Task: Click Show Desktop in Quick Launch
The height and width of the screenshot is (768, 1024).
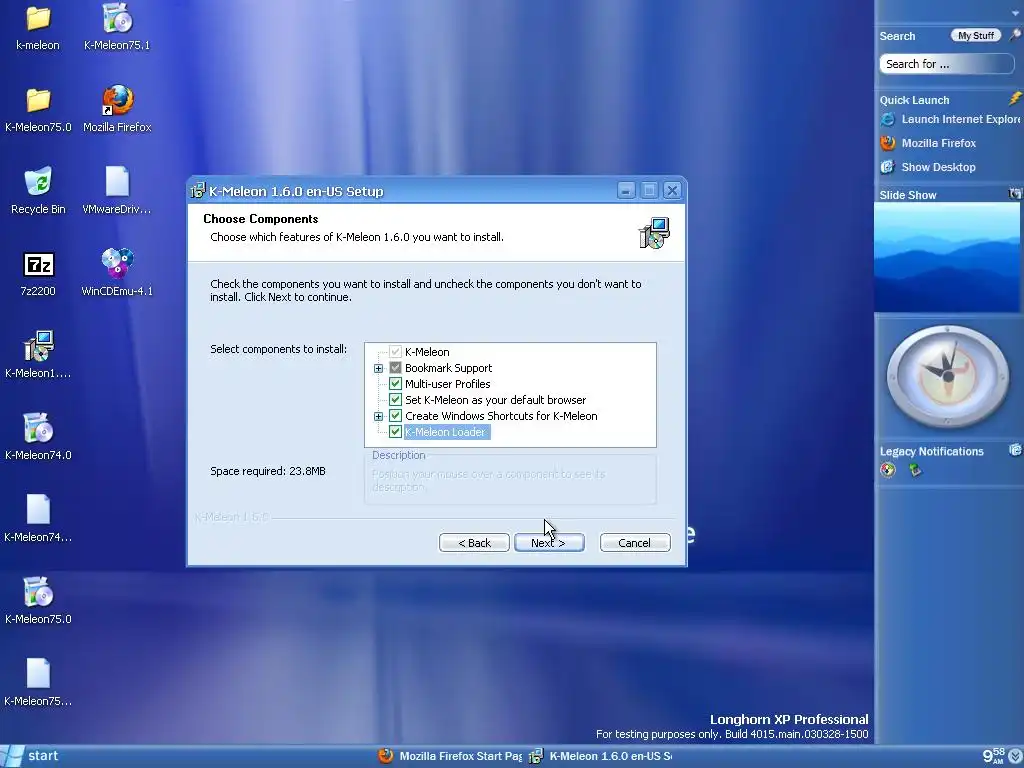Action: pyautogui.click(x=928, y=167)
